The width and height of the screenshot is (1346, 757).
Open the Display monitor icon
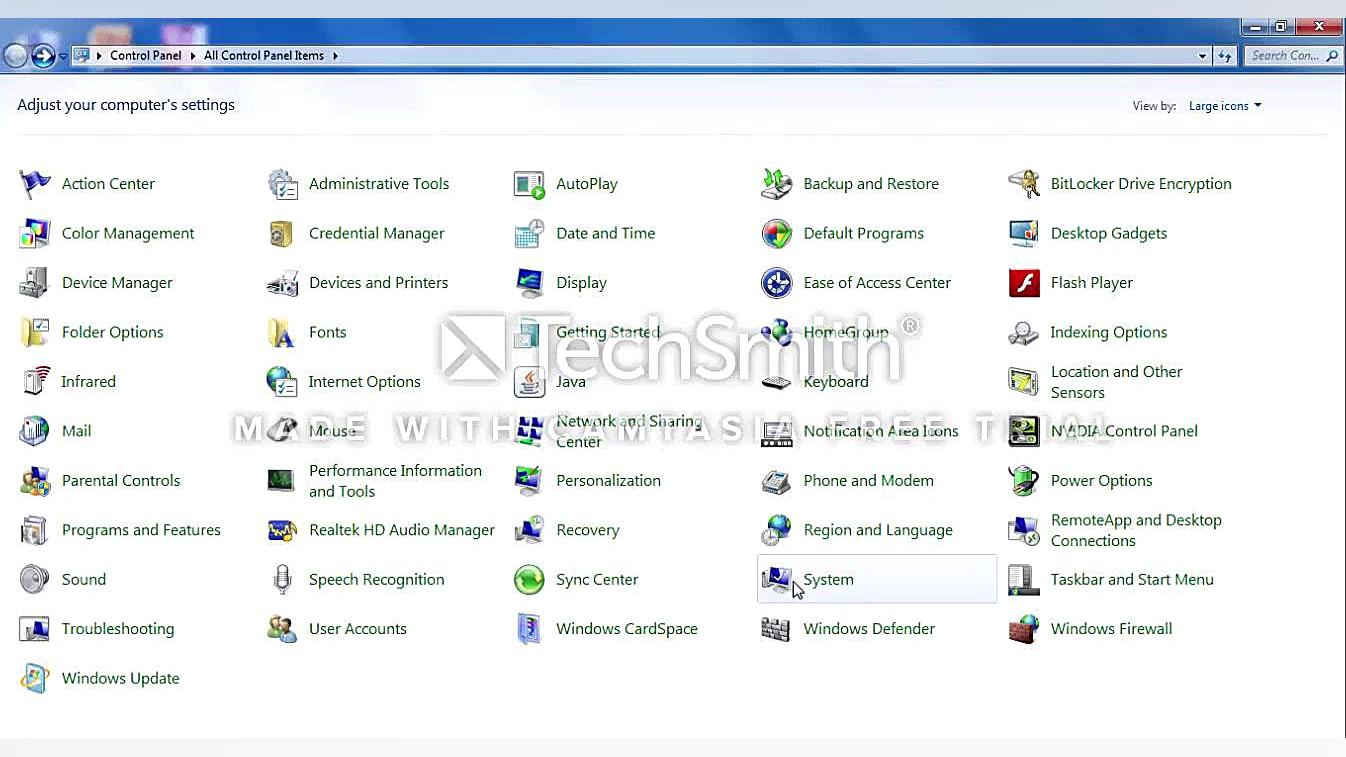pos(529,283)
